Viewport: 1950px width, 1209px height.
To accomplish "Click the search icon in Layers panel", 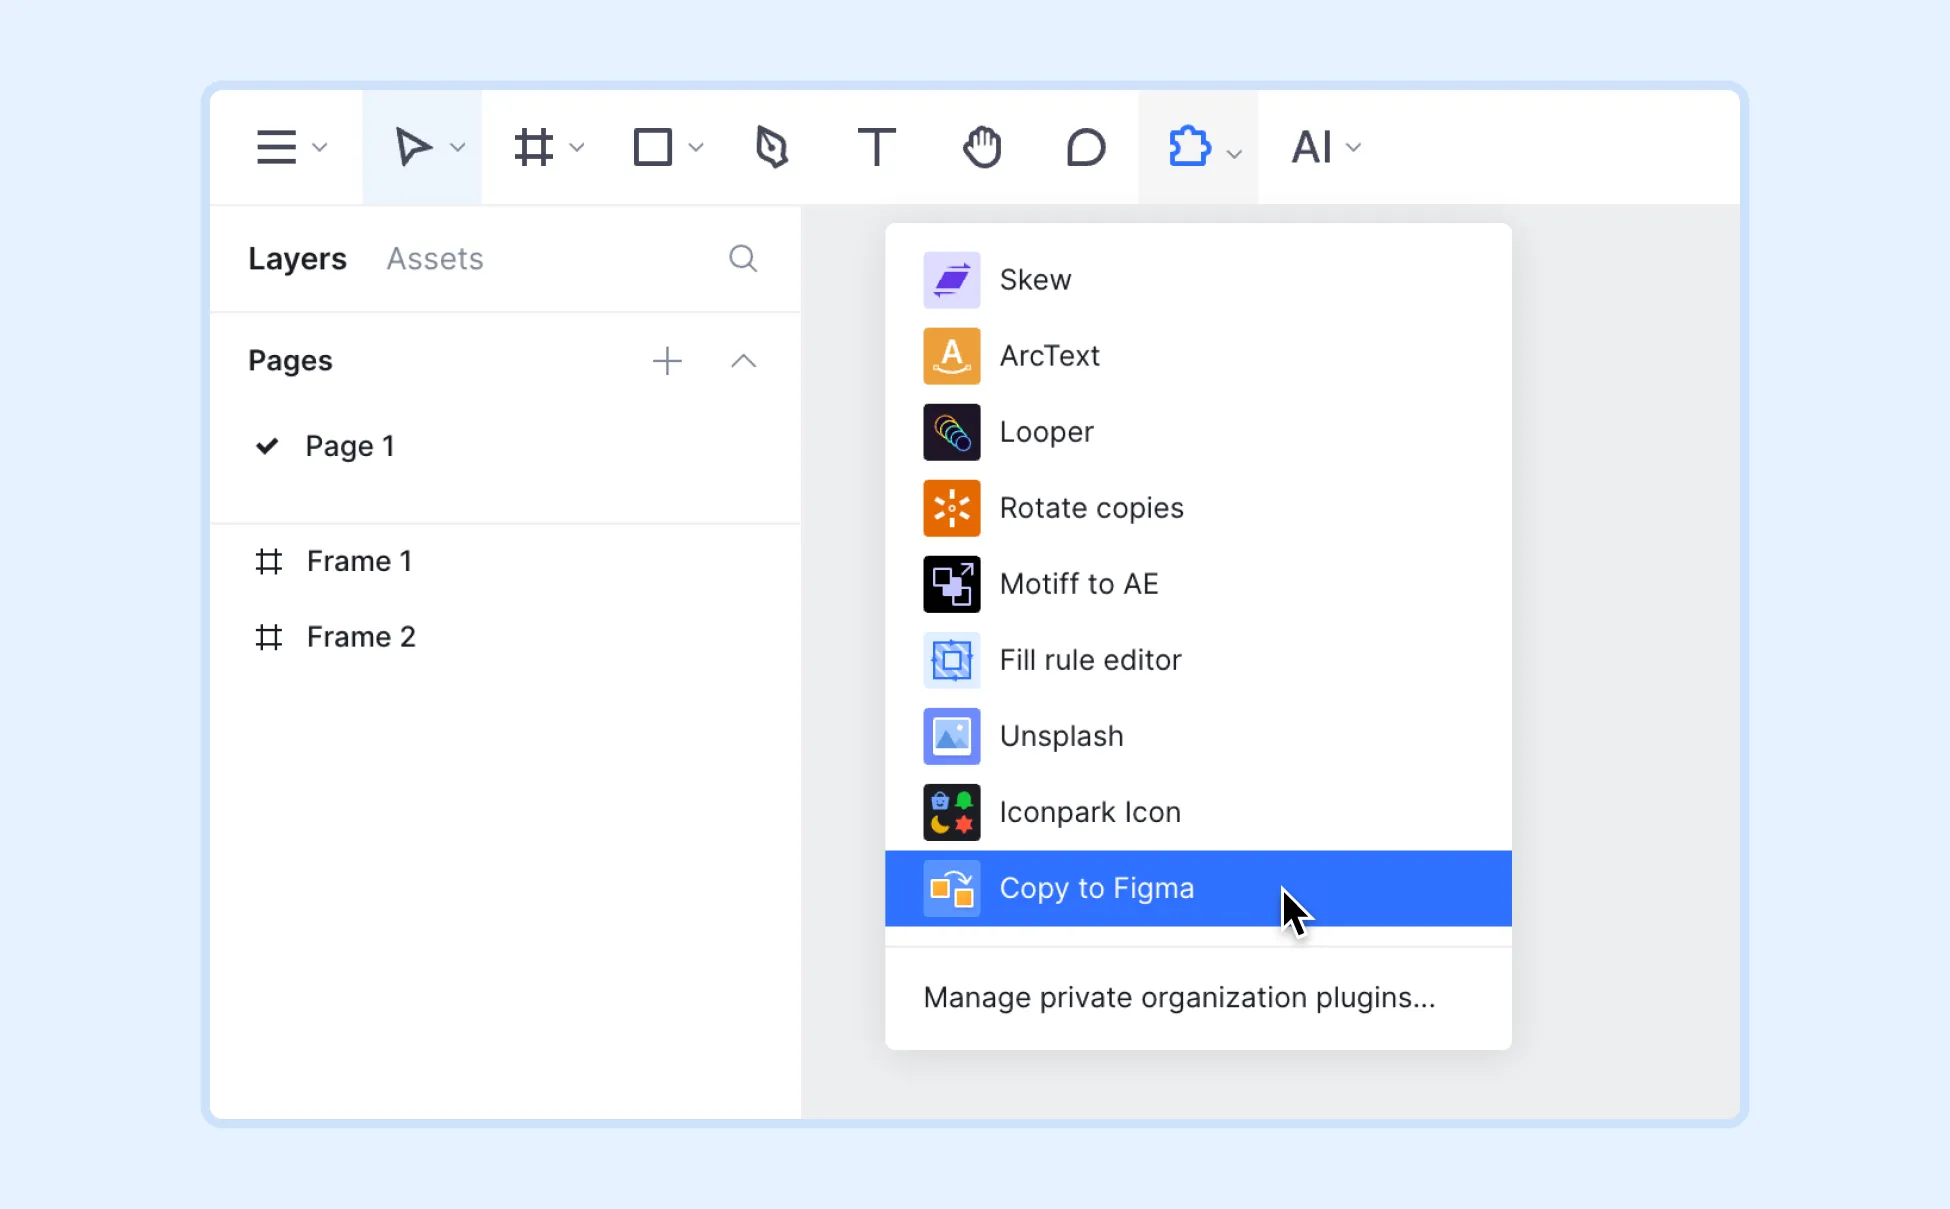I will (x=743, y=259).
